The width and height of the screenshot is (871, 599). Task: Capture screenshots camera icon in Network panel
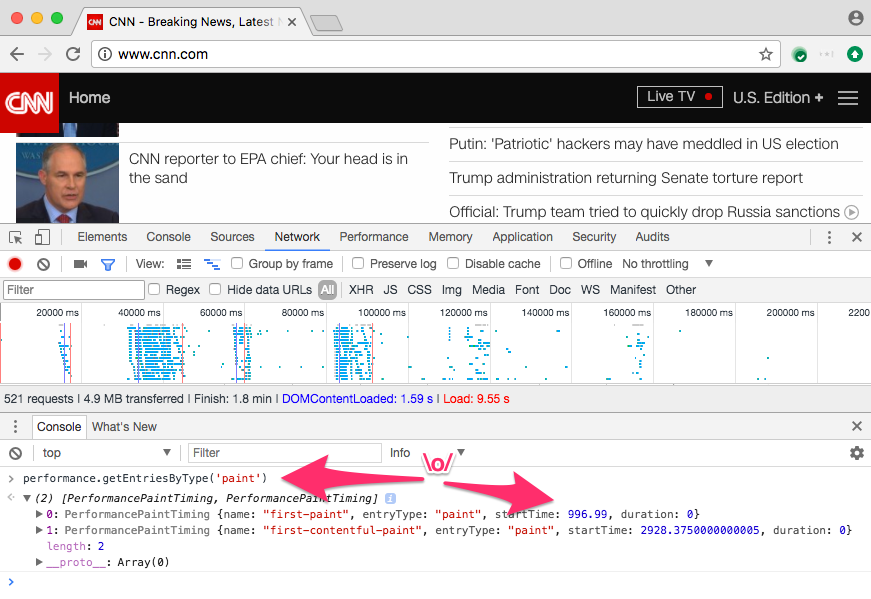(x=81, y=264)
